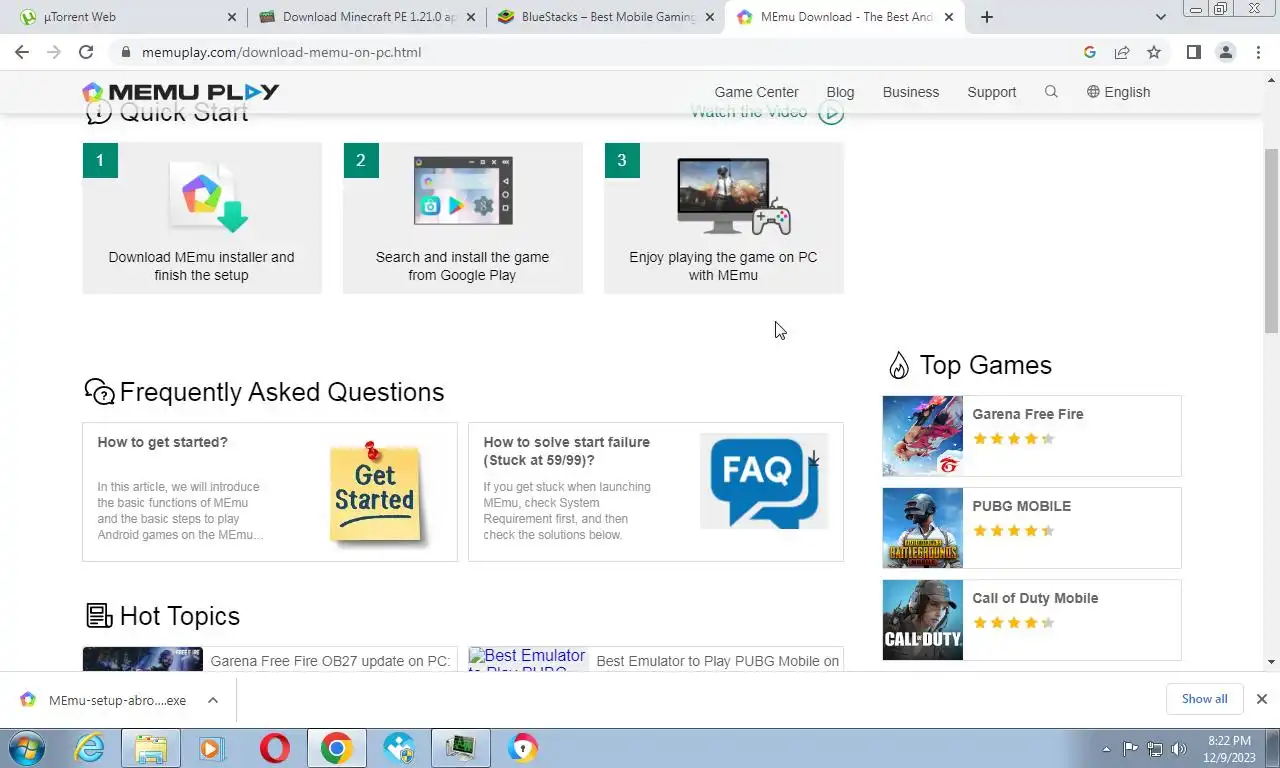Launch Internet Explorer from taskbar
Viewport: 1280px width, 768px height.
tap(89, 748)
